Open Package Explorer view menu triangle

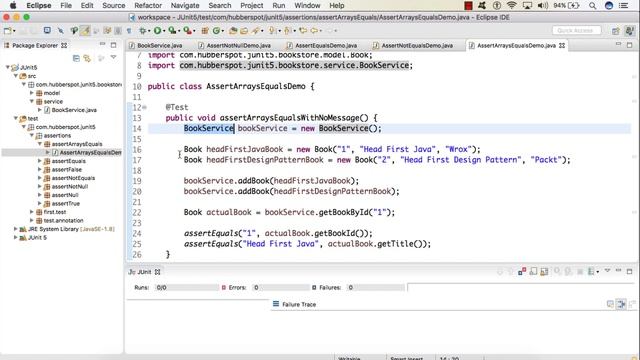click(x=113, y=57)
